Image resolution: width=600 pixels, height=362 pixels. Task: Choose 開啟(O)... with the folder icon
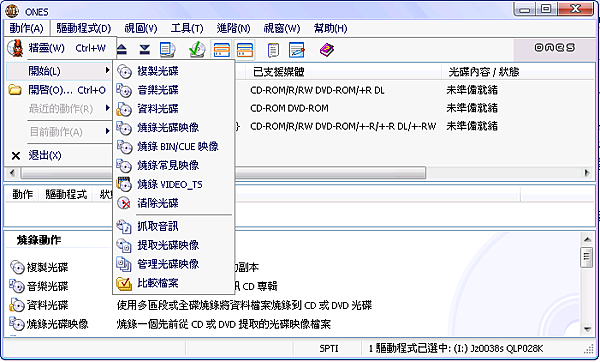click(x=60, y=90)
